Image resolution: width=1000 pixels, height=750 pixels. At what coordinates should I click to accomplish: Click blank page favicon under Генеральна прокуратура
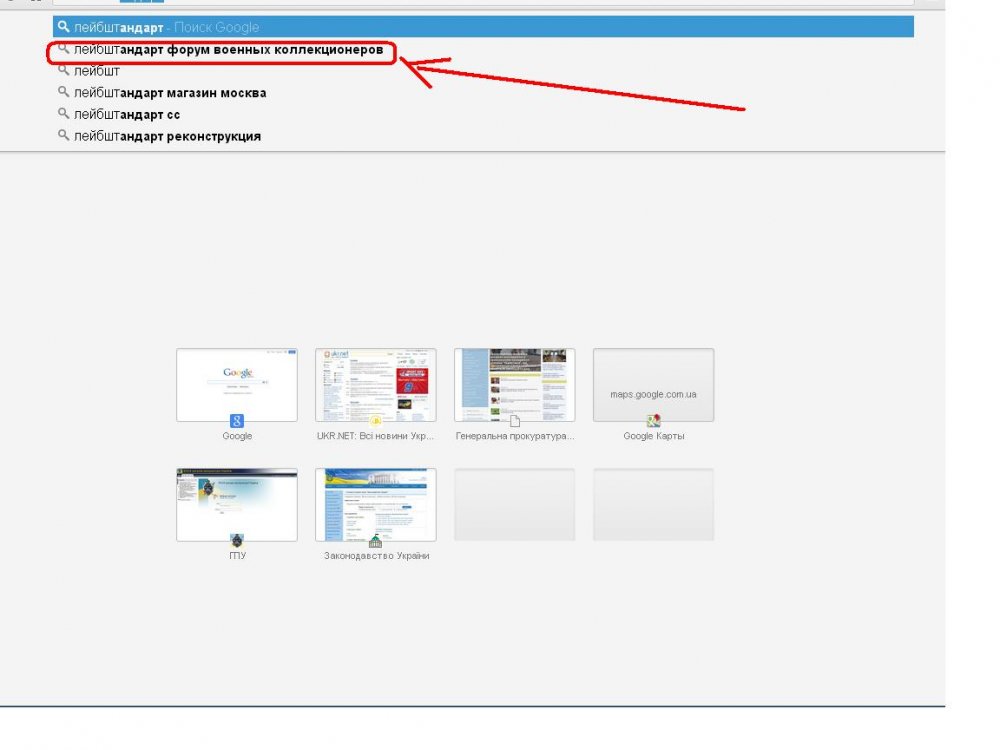pyautogui.click(x=515, y=421)
